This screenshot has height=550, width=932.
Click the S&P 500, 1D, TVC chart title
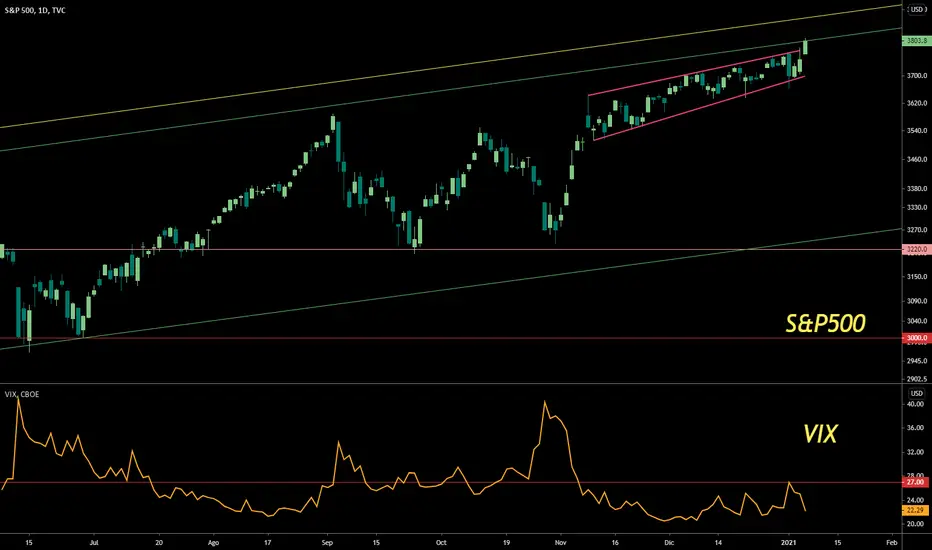pos(35,10)
